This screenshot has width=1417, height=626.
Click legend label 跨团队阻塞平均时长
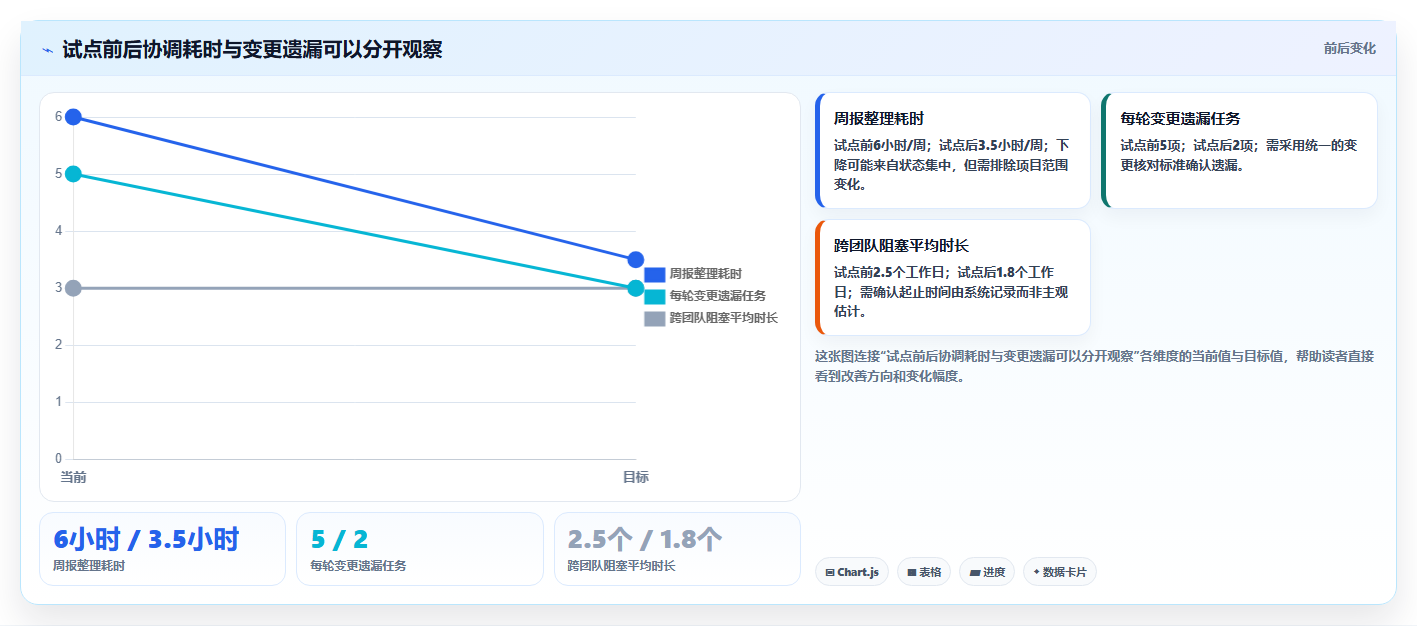click(723, 318)
